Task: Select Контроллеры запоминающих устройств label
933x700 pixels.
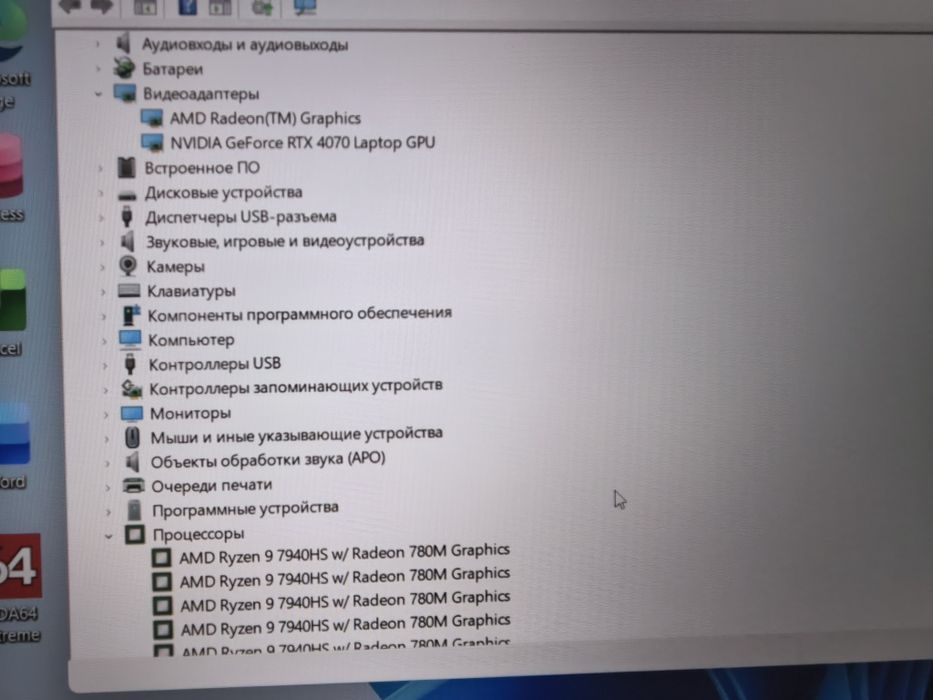Action: pyautogui.click(x=296, y=387)
